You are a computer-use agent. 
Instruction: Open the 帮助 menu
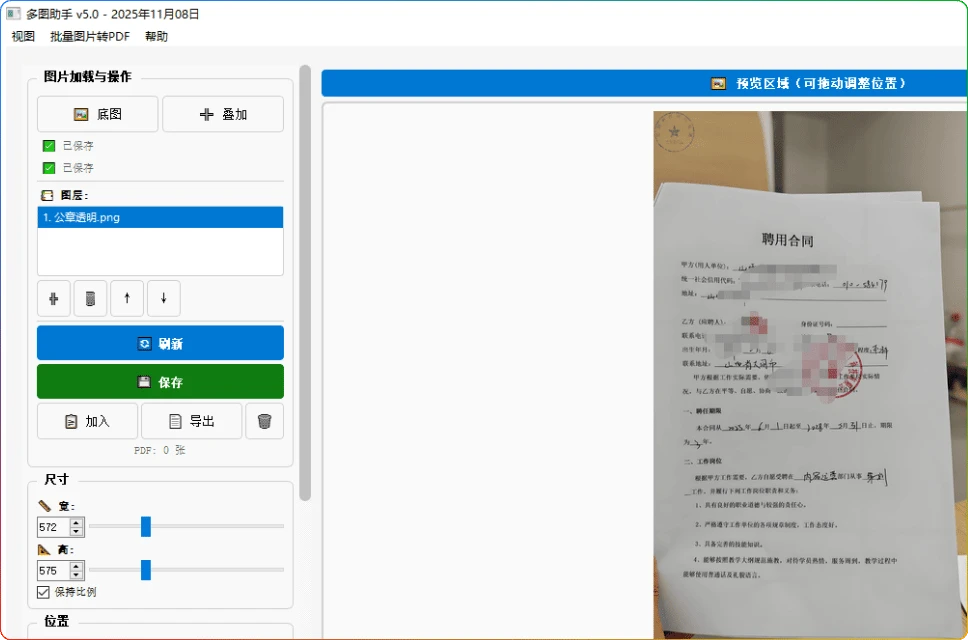156,36
